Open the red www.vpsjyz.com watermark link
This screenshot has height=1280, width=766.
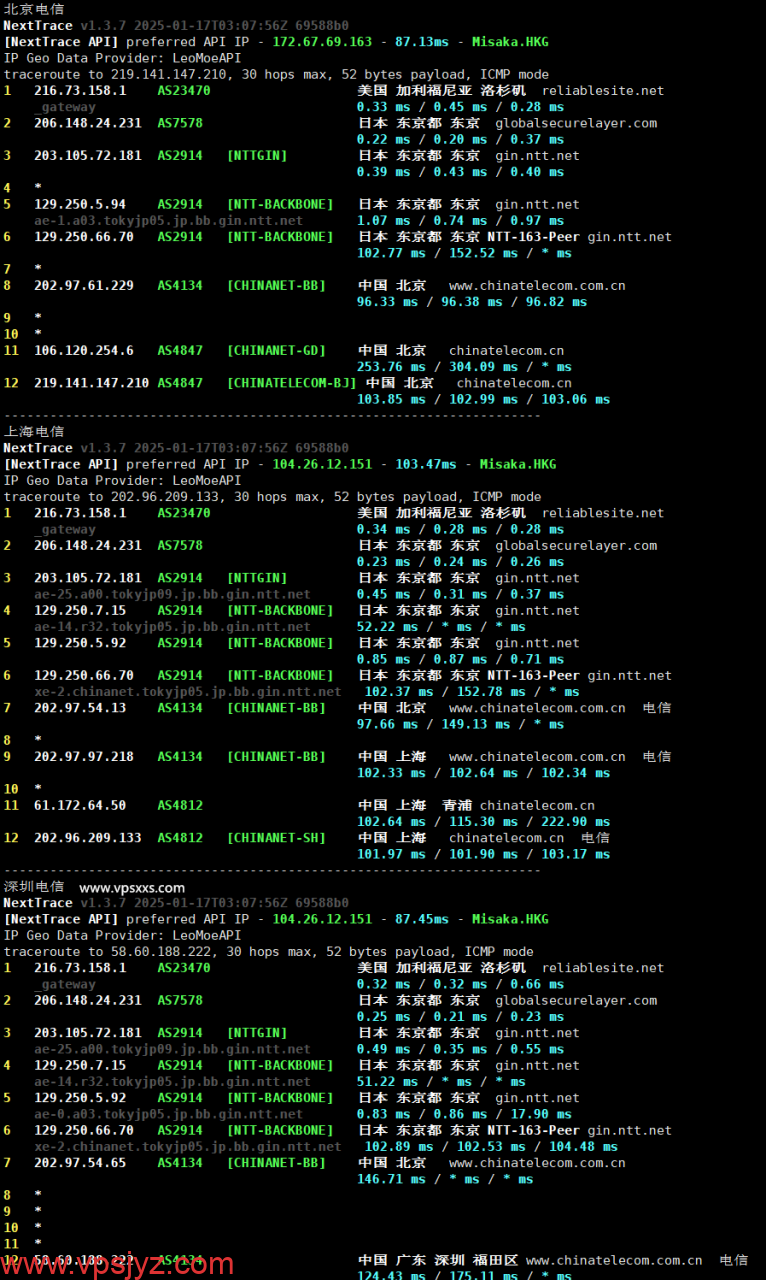pyautogui.click(x=117, y=1264)
